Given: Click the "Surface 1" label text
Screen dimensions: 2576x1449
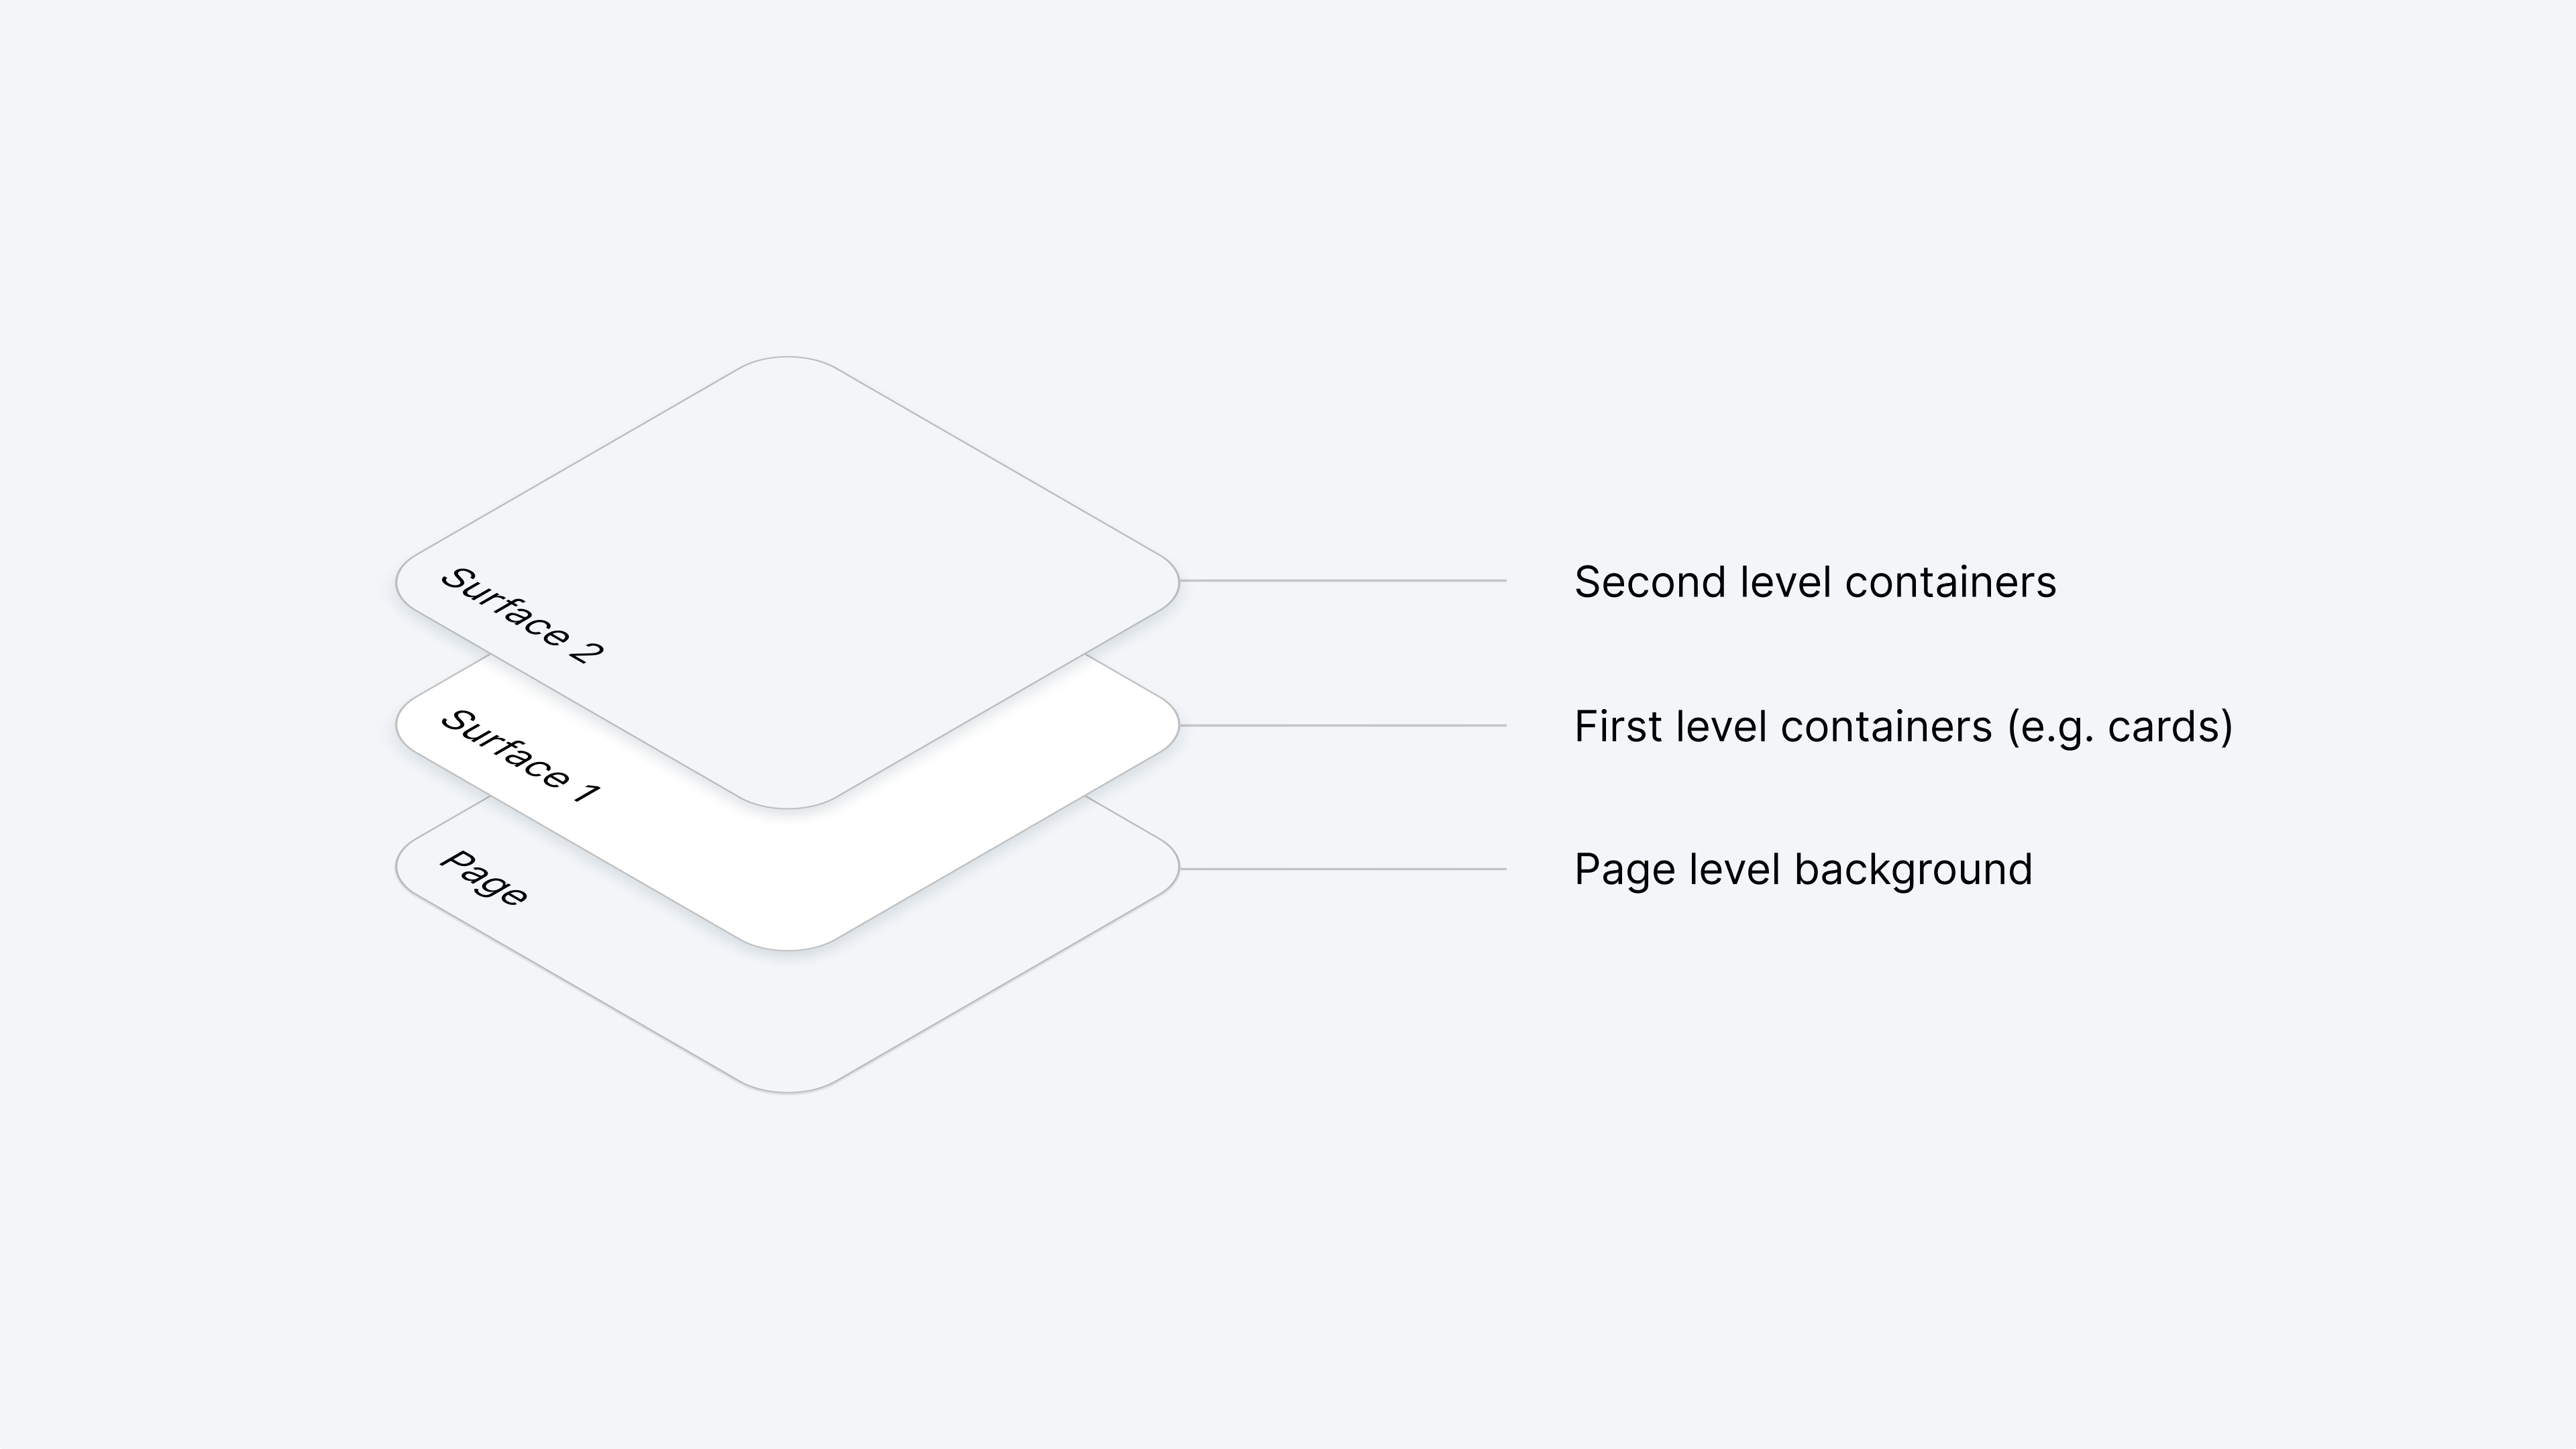Looking at the screenshot, I should (520, 756).
